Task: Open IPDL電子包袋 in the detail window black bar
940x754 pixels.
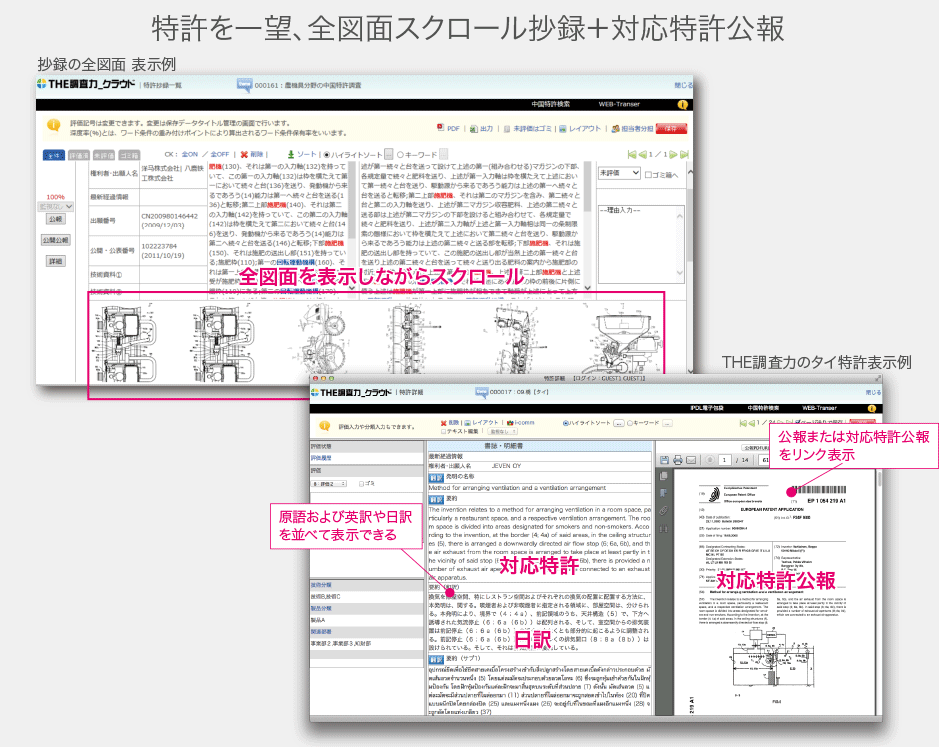Action: coord(707,408)
